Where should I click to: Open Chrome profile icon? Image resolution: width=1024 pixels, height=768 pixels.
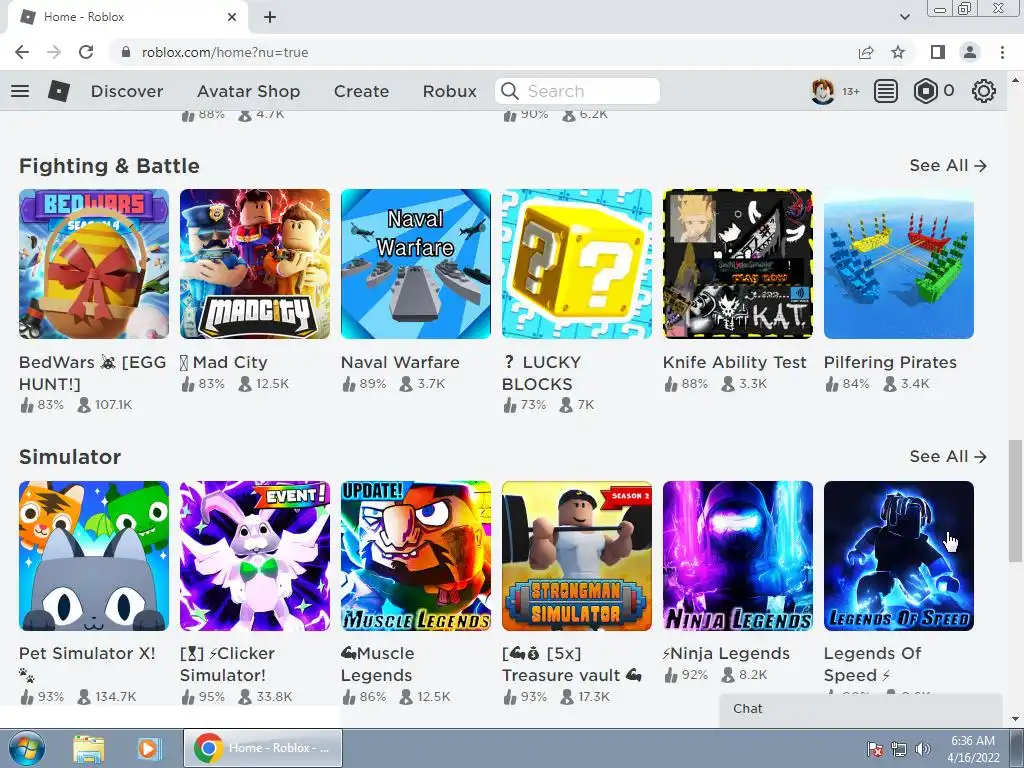[970, 52]
